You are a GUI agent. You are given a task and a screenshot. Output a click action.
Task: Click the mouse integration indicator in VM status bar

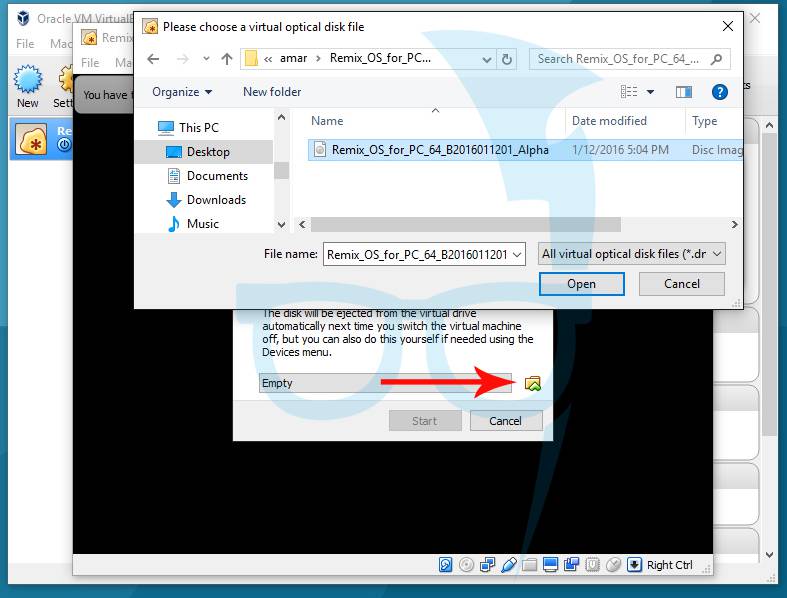click(613, 565)
